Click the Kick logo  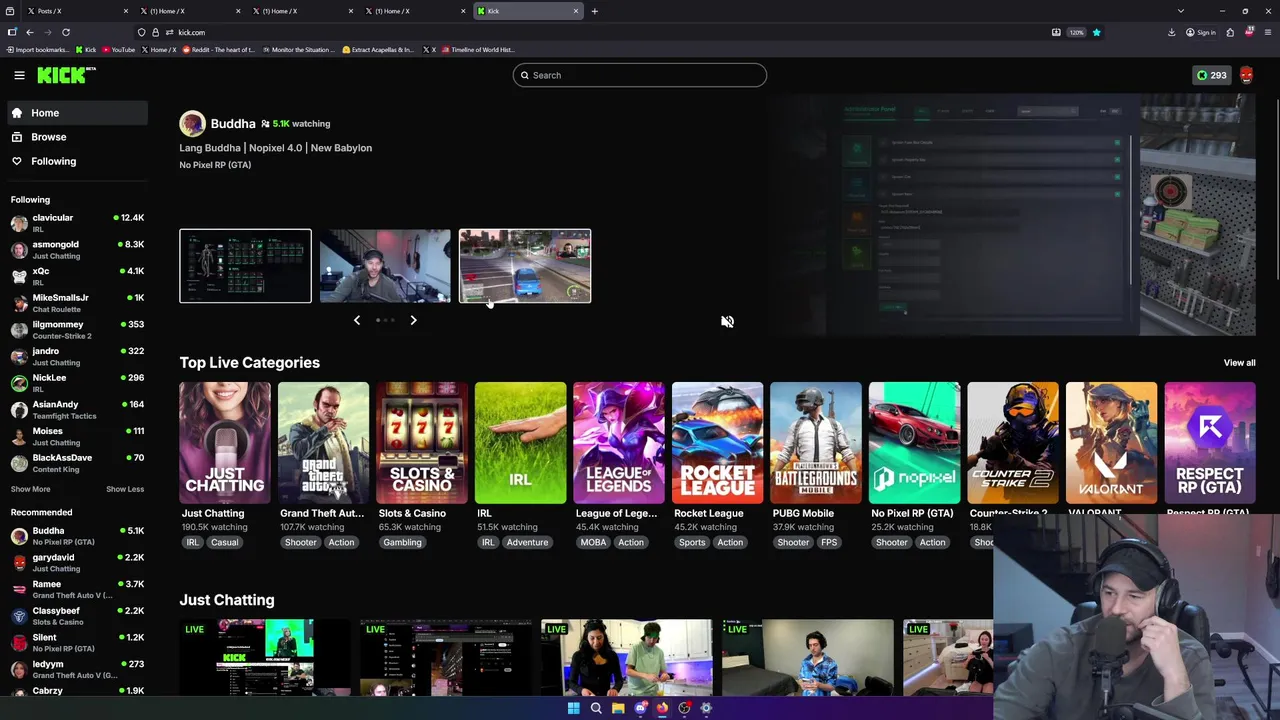pyautogui.click(x=66, y=75)
